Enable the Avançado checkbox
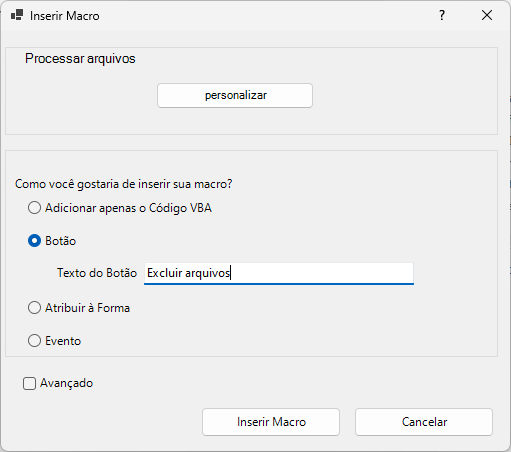The image size is (511, 452). (x=29, y=383)
